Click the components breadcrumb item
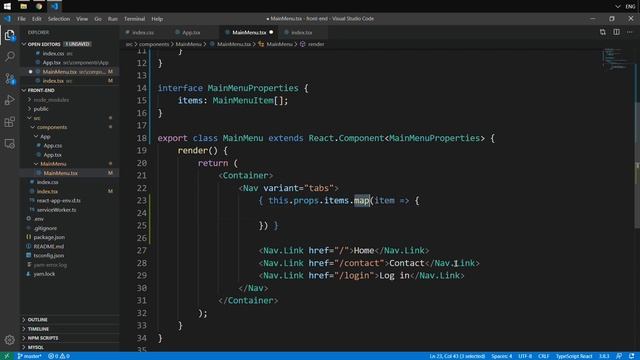 pyautogui.click(x=154, y=44)
